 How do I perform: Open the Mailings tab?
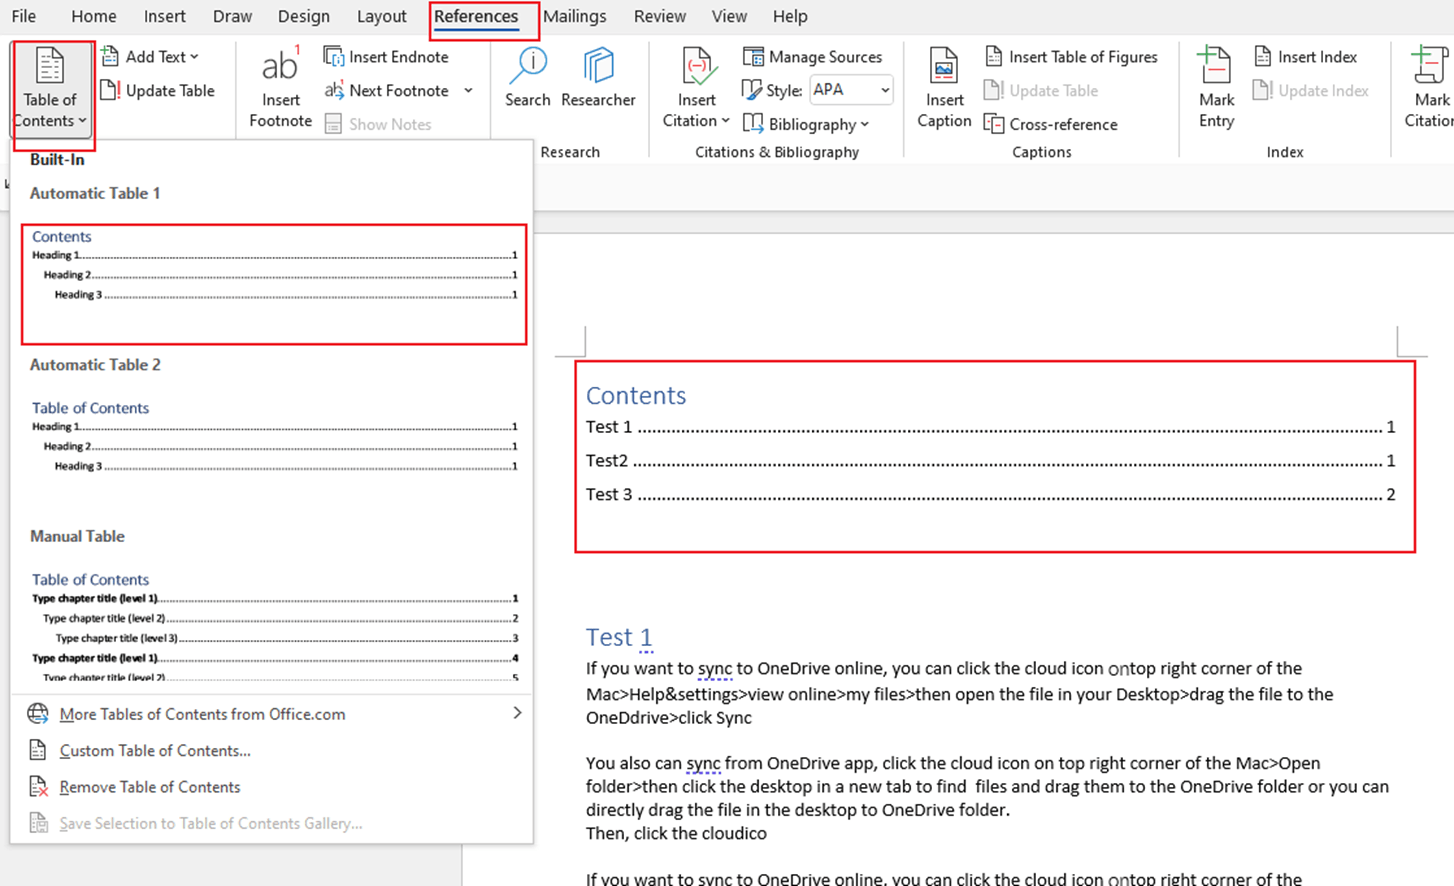click(x=575, y=17)
